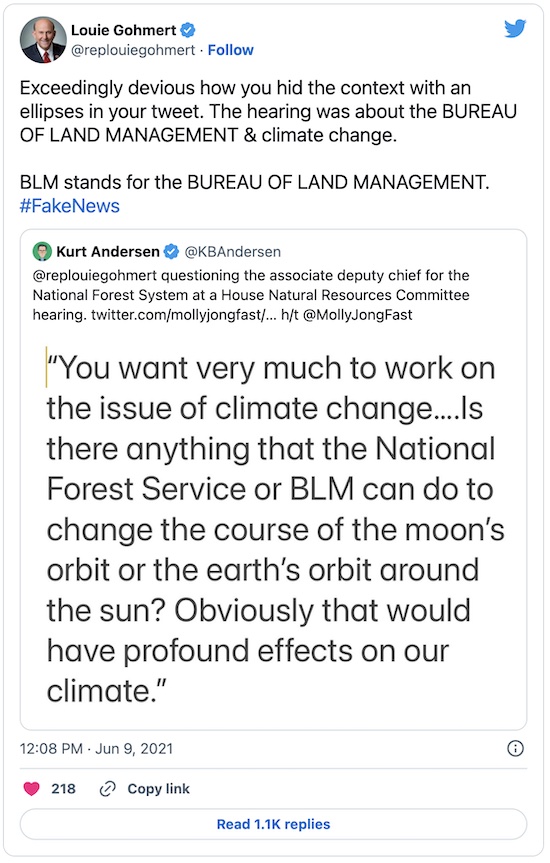Click the Copy link text
This screenshot has width=550, height=863.
point(159,789)
